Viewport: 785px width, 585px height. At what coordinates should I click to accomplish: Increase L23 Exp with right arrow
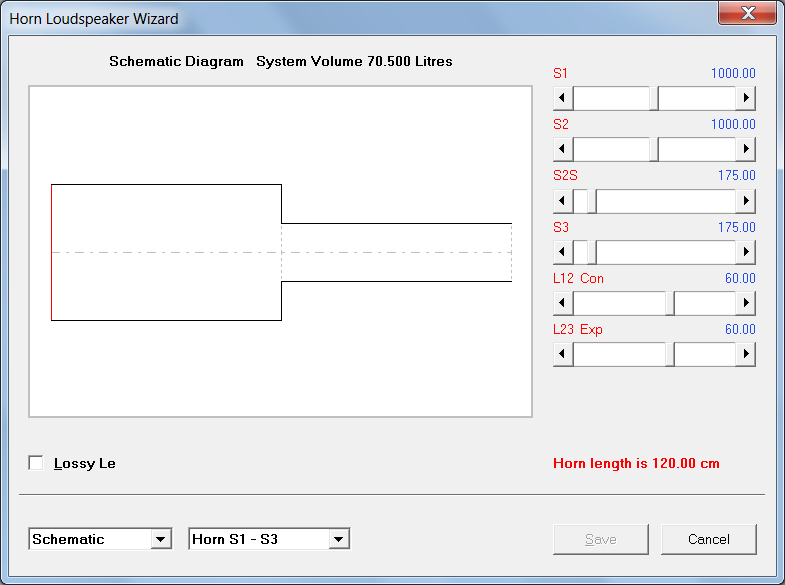coord(745,354)
